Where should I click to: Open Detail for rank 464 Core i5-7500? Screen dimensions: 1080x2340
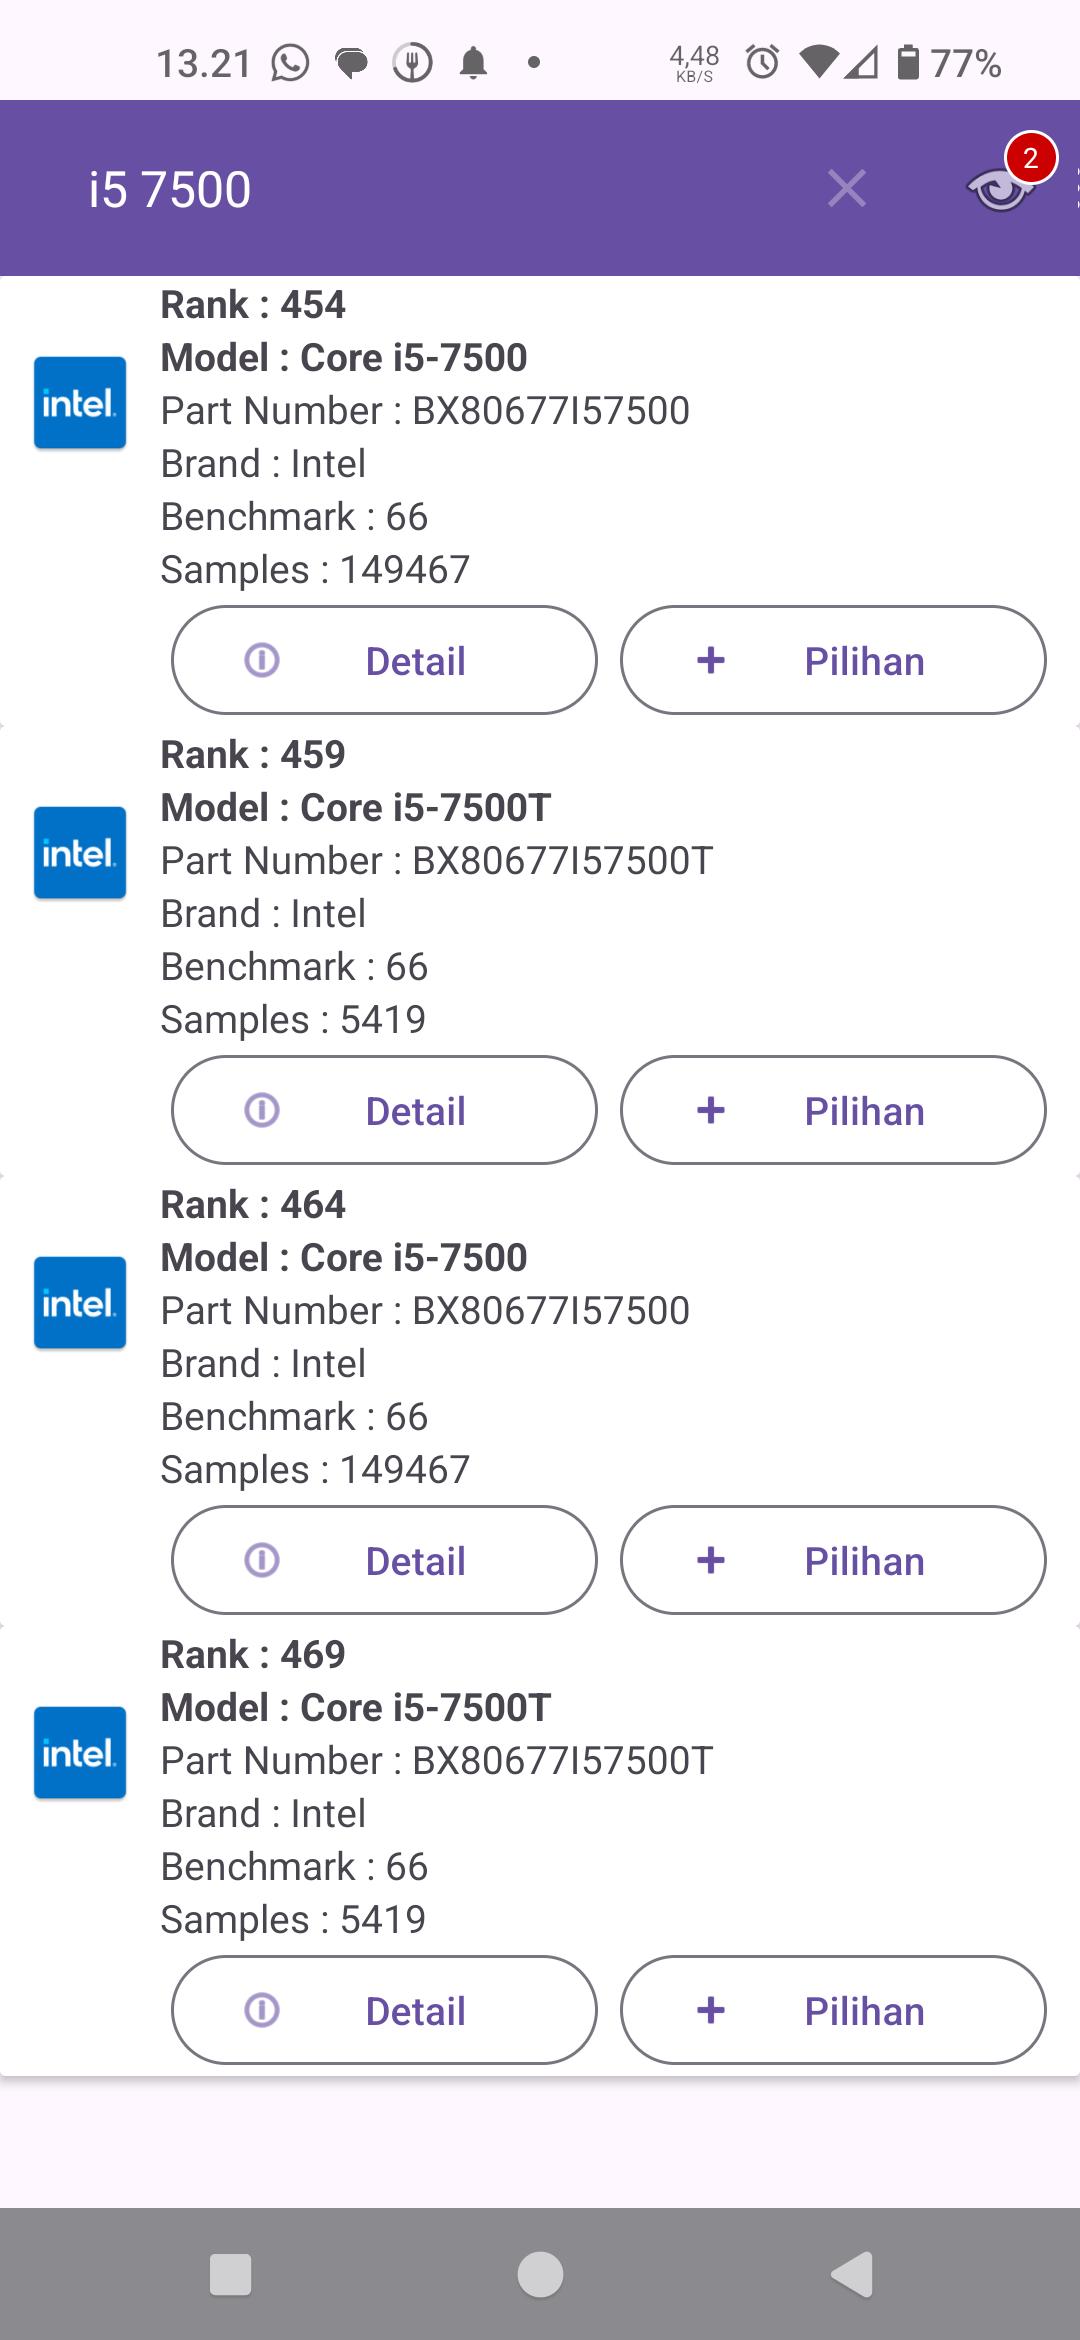point(384,1560)
